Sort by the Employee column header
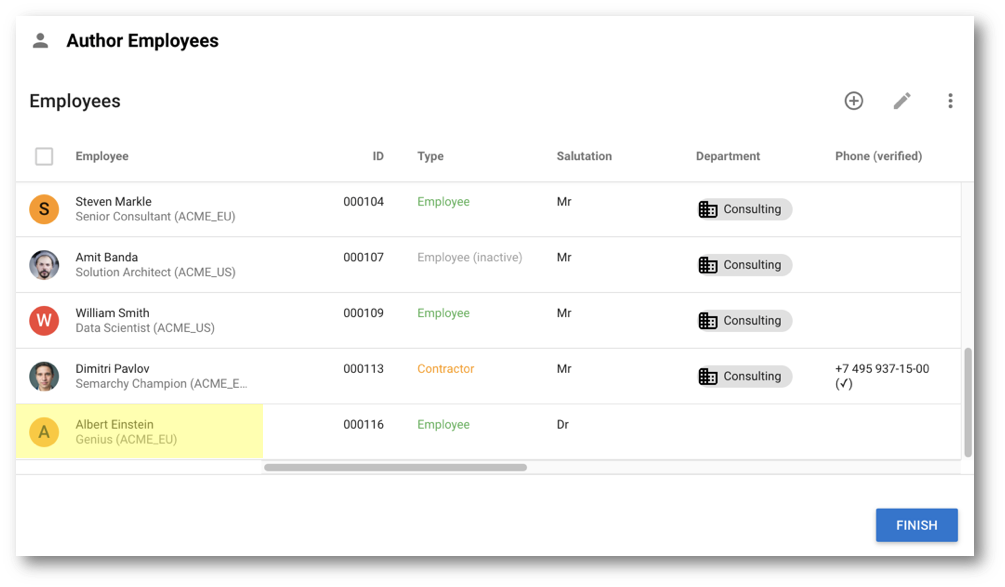The height and width of the screenshot is (587, 1005). (102, 156)
